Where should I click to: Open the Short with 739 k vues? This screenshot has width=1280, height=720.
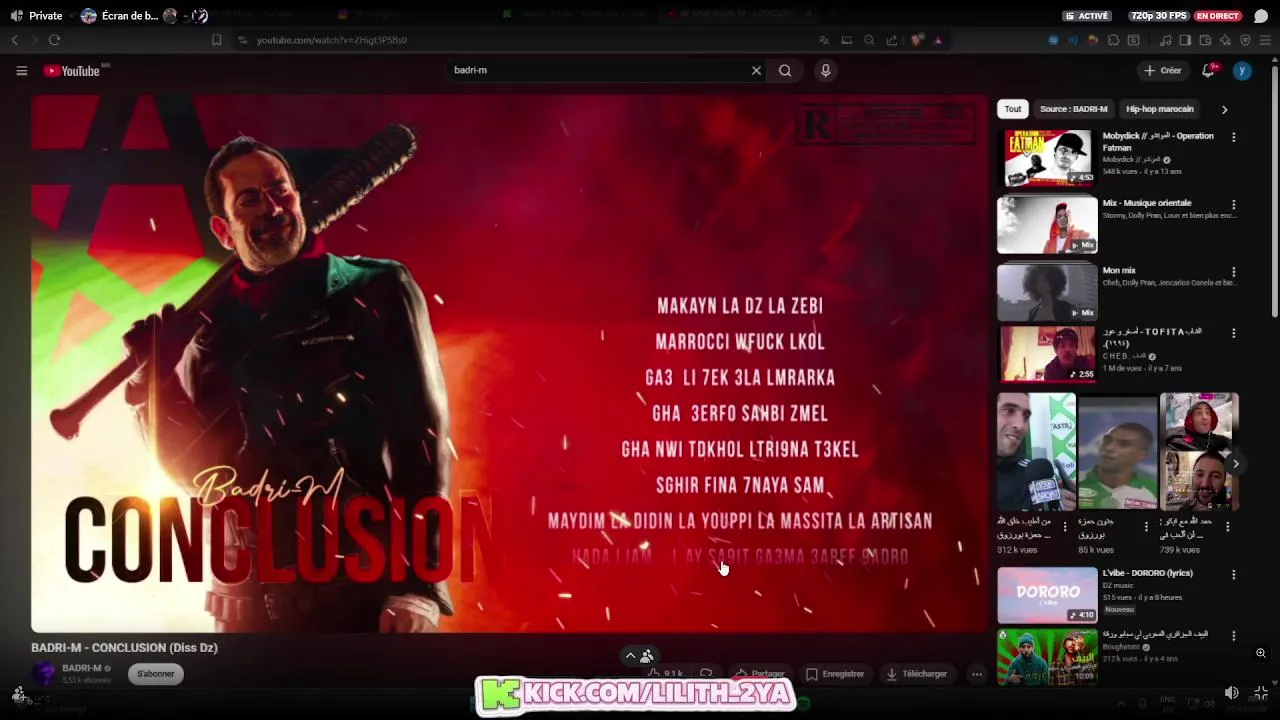[x=1199, y=452]
